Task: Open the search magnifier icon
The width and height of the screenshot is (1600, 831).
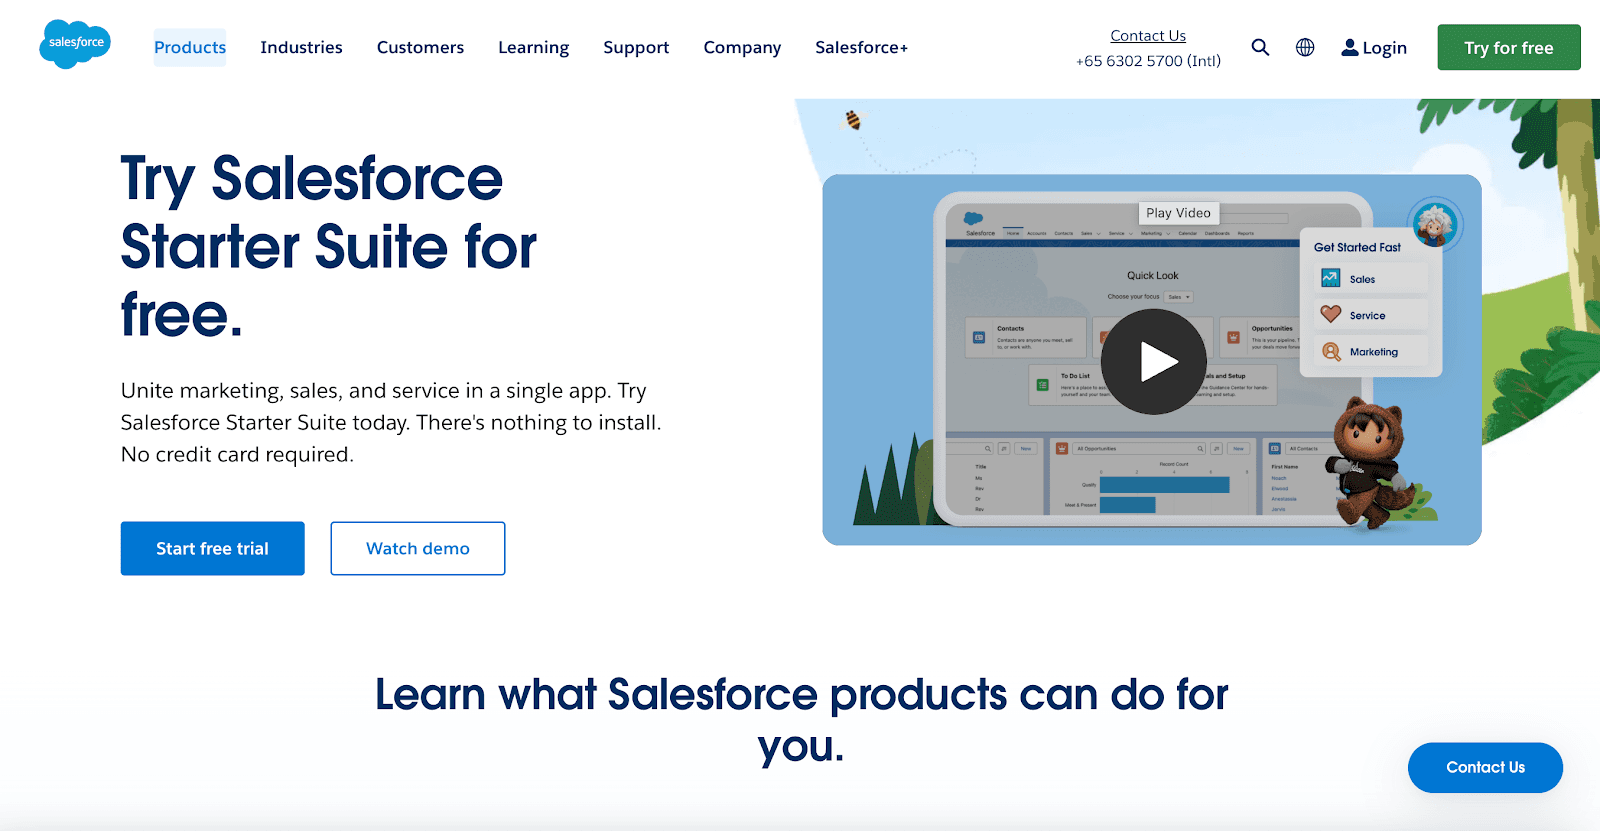Action: pyautogui.click(x=1260, y=47)
